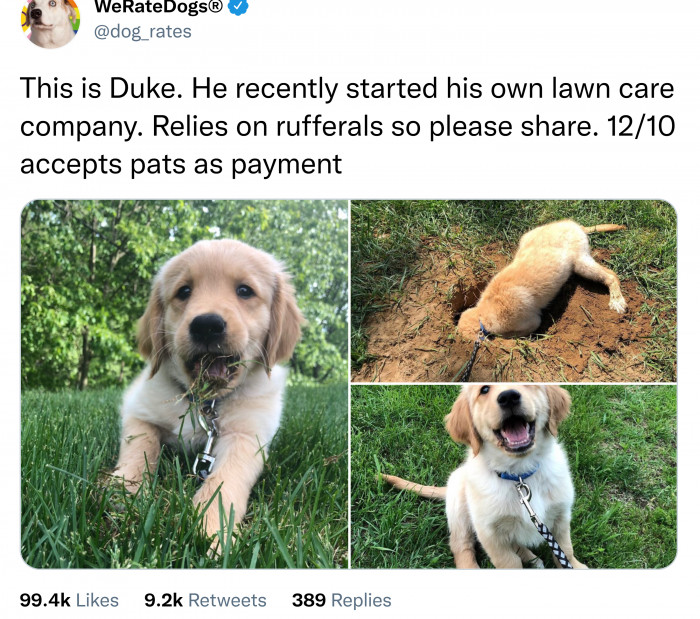Image resolution: width=700 pixels, height=619 pixels.
Task: Show the 389 Replies
Action: pos(341,600)
